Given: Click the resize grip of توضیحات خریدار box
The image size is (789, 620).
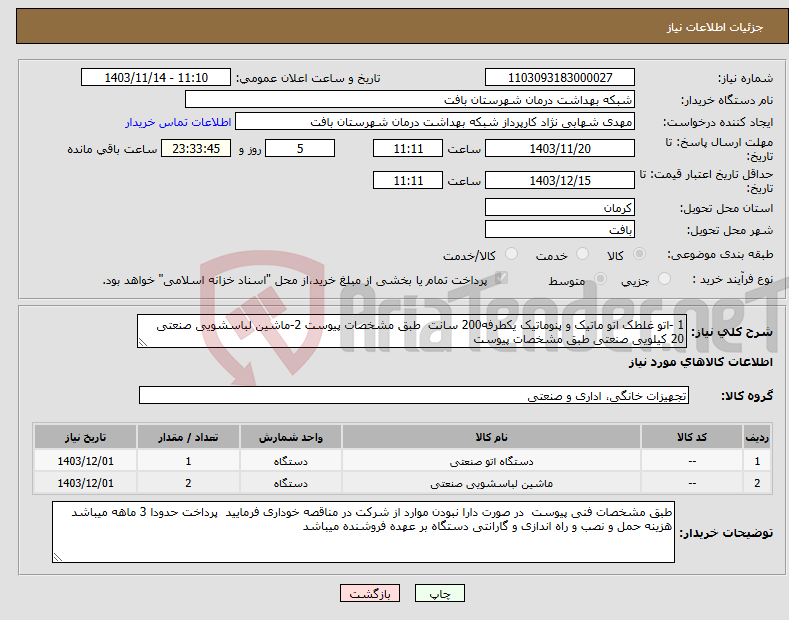Looking at the screenshot, I should pyautogui.click(x=58, y=557).
